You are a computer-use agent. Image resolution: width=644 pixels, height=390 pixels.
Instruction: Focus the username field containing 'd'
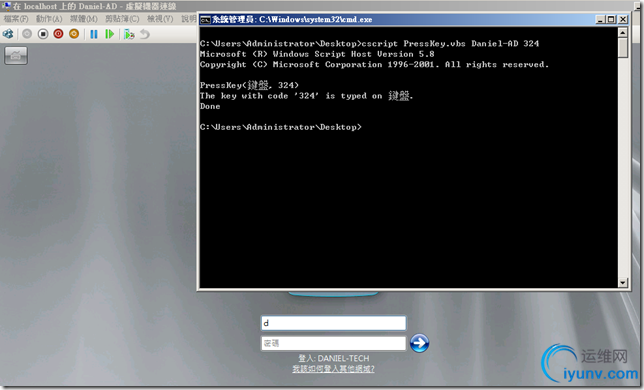pyautogui.click(x=334, y=323)
